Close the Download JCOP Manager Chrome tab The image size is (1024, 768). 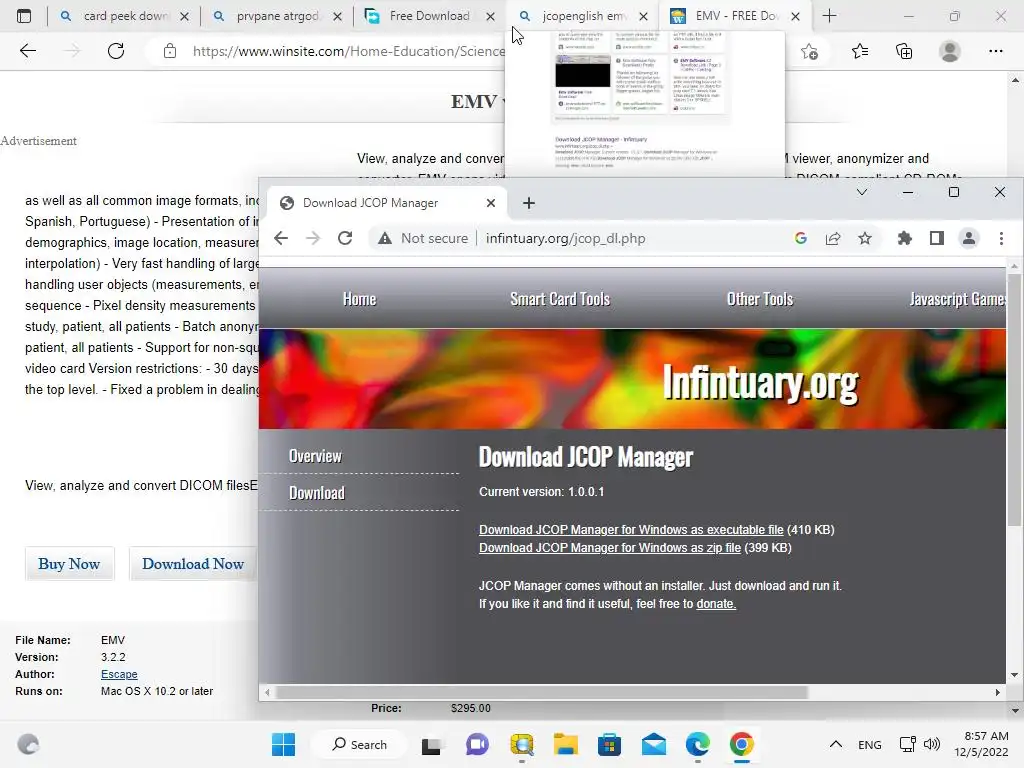click(x=491, y=203)
